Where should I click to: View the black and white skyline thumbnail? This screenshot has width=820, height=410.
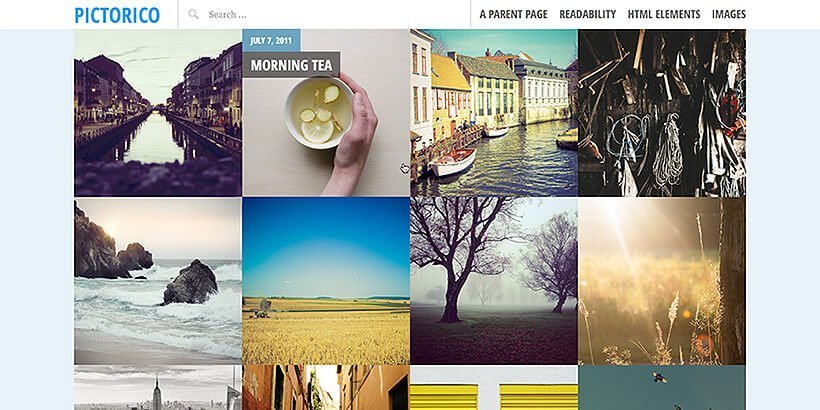pos(158,388)
